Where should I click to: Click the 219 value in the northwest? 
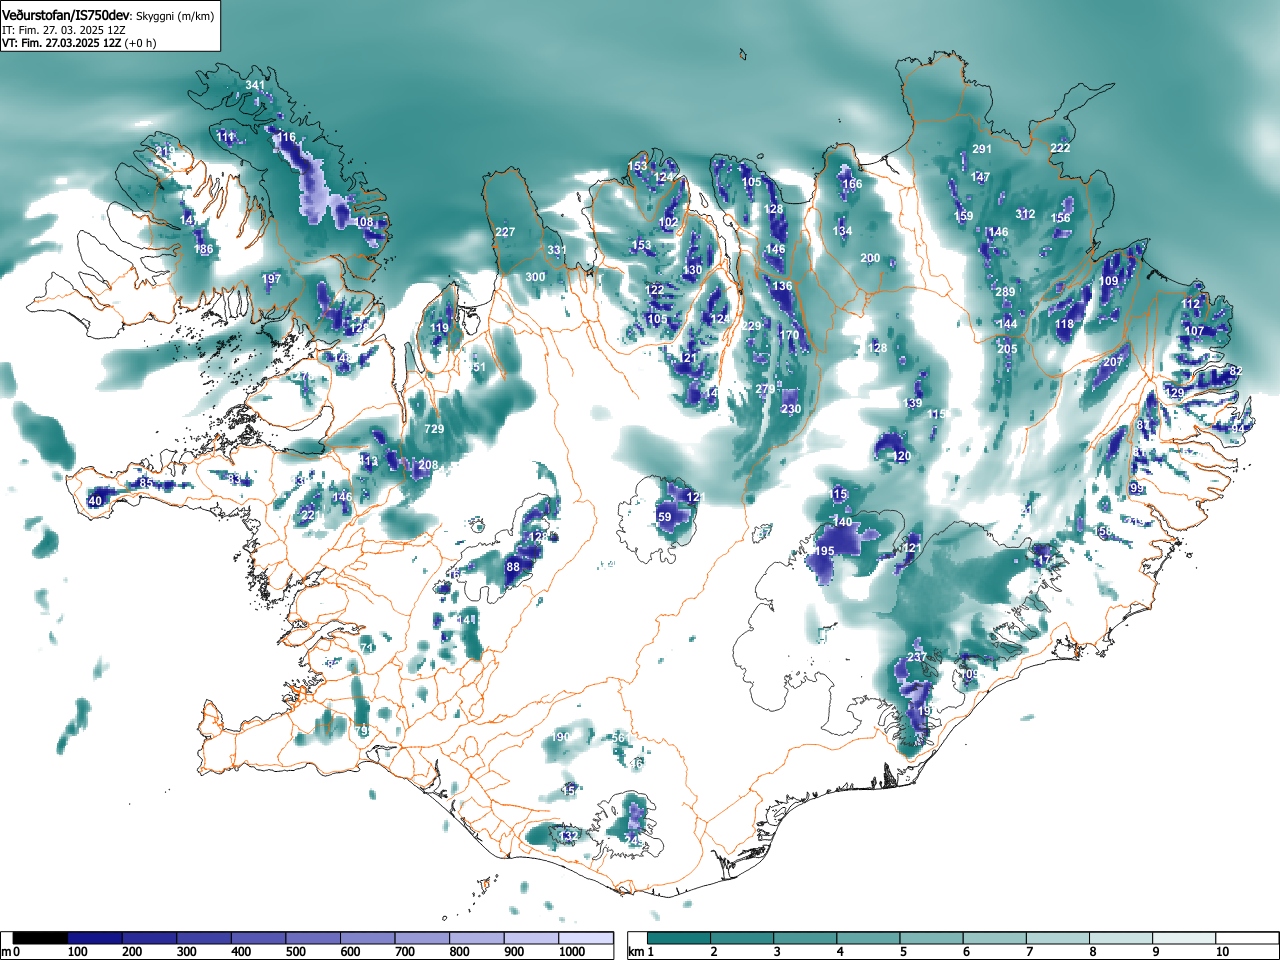tap(165, 152)
